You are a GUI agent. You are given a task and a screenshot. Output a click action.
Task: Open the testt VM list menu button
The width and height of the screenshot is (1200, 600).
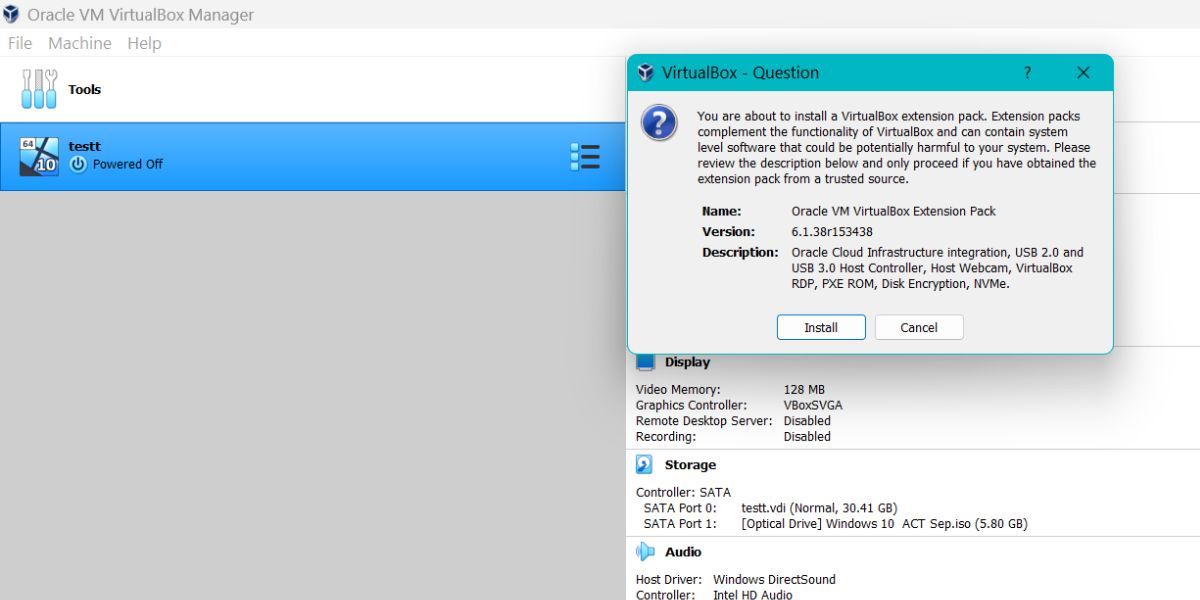point(585,156)
